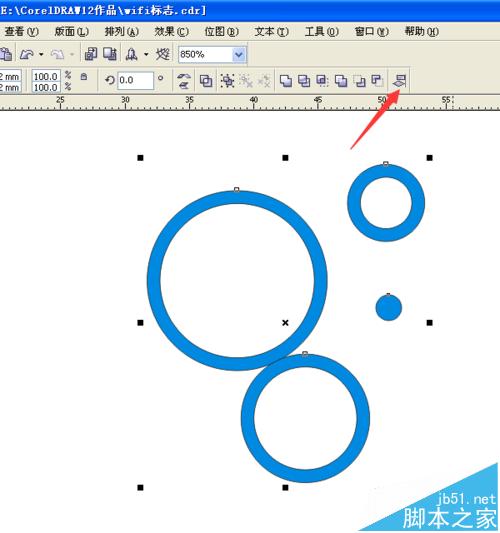Viewport: 500px width, 533px height.
Task: Toggle the lock ratio padlock
Action: 84,76
